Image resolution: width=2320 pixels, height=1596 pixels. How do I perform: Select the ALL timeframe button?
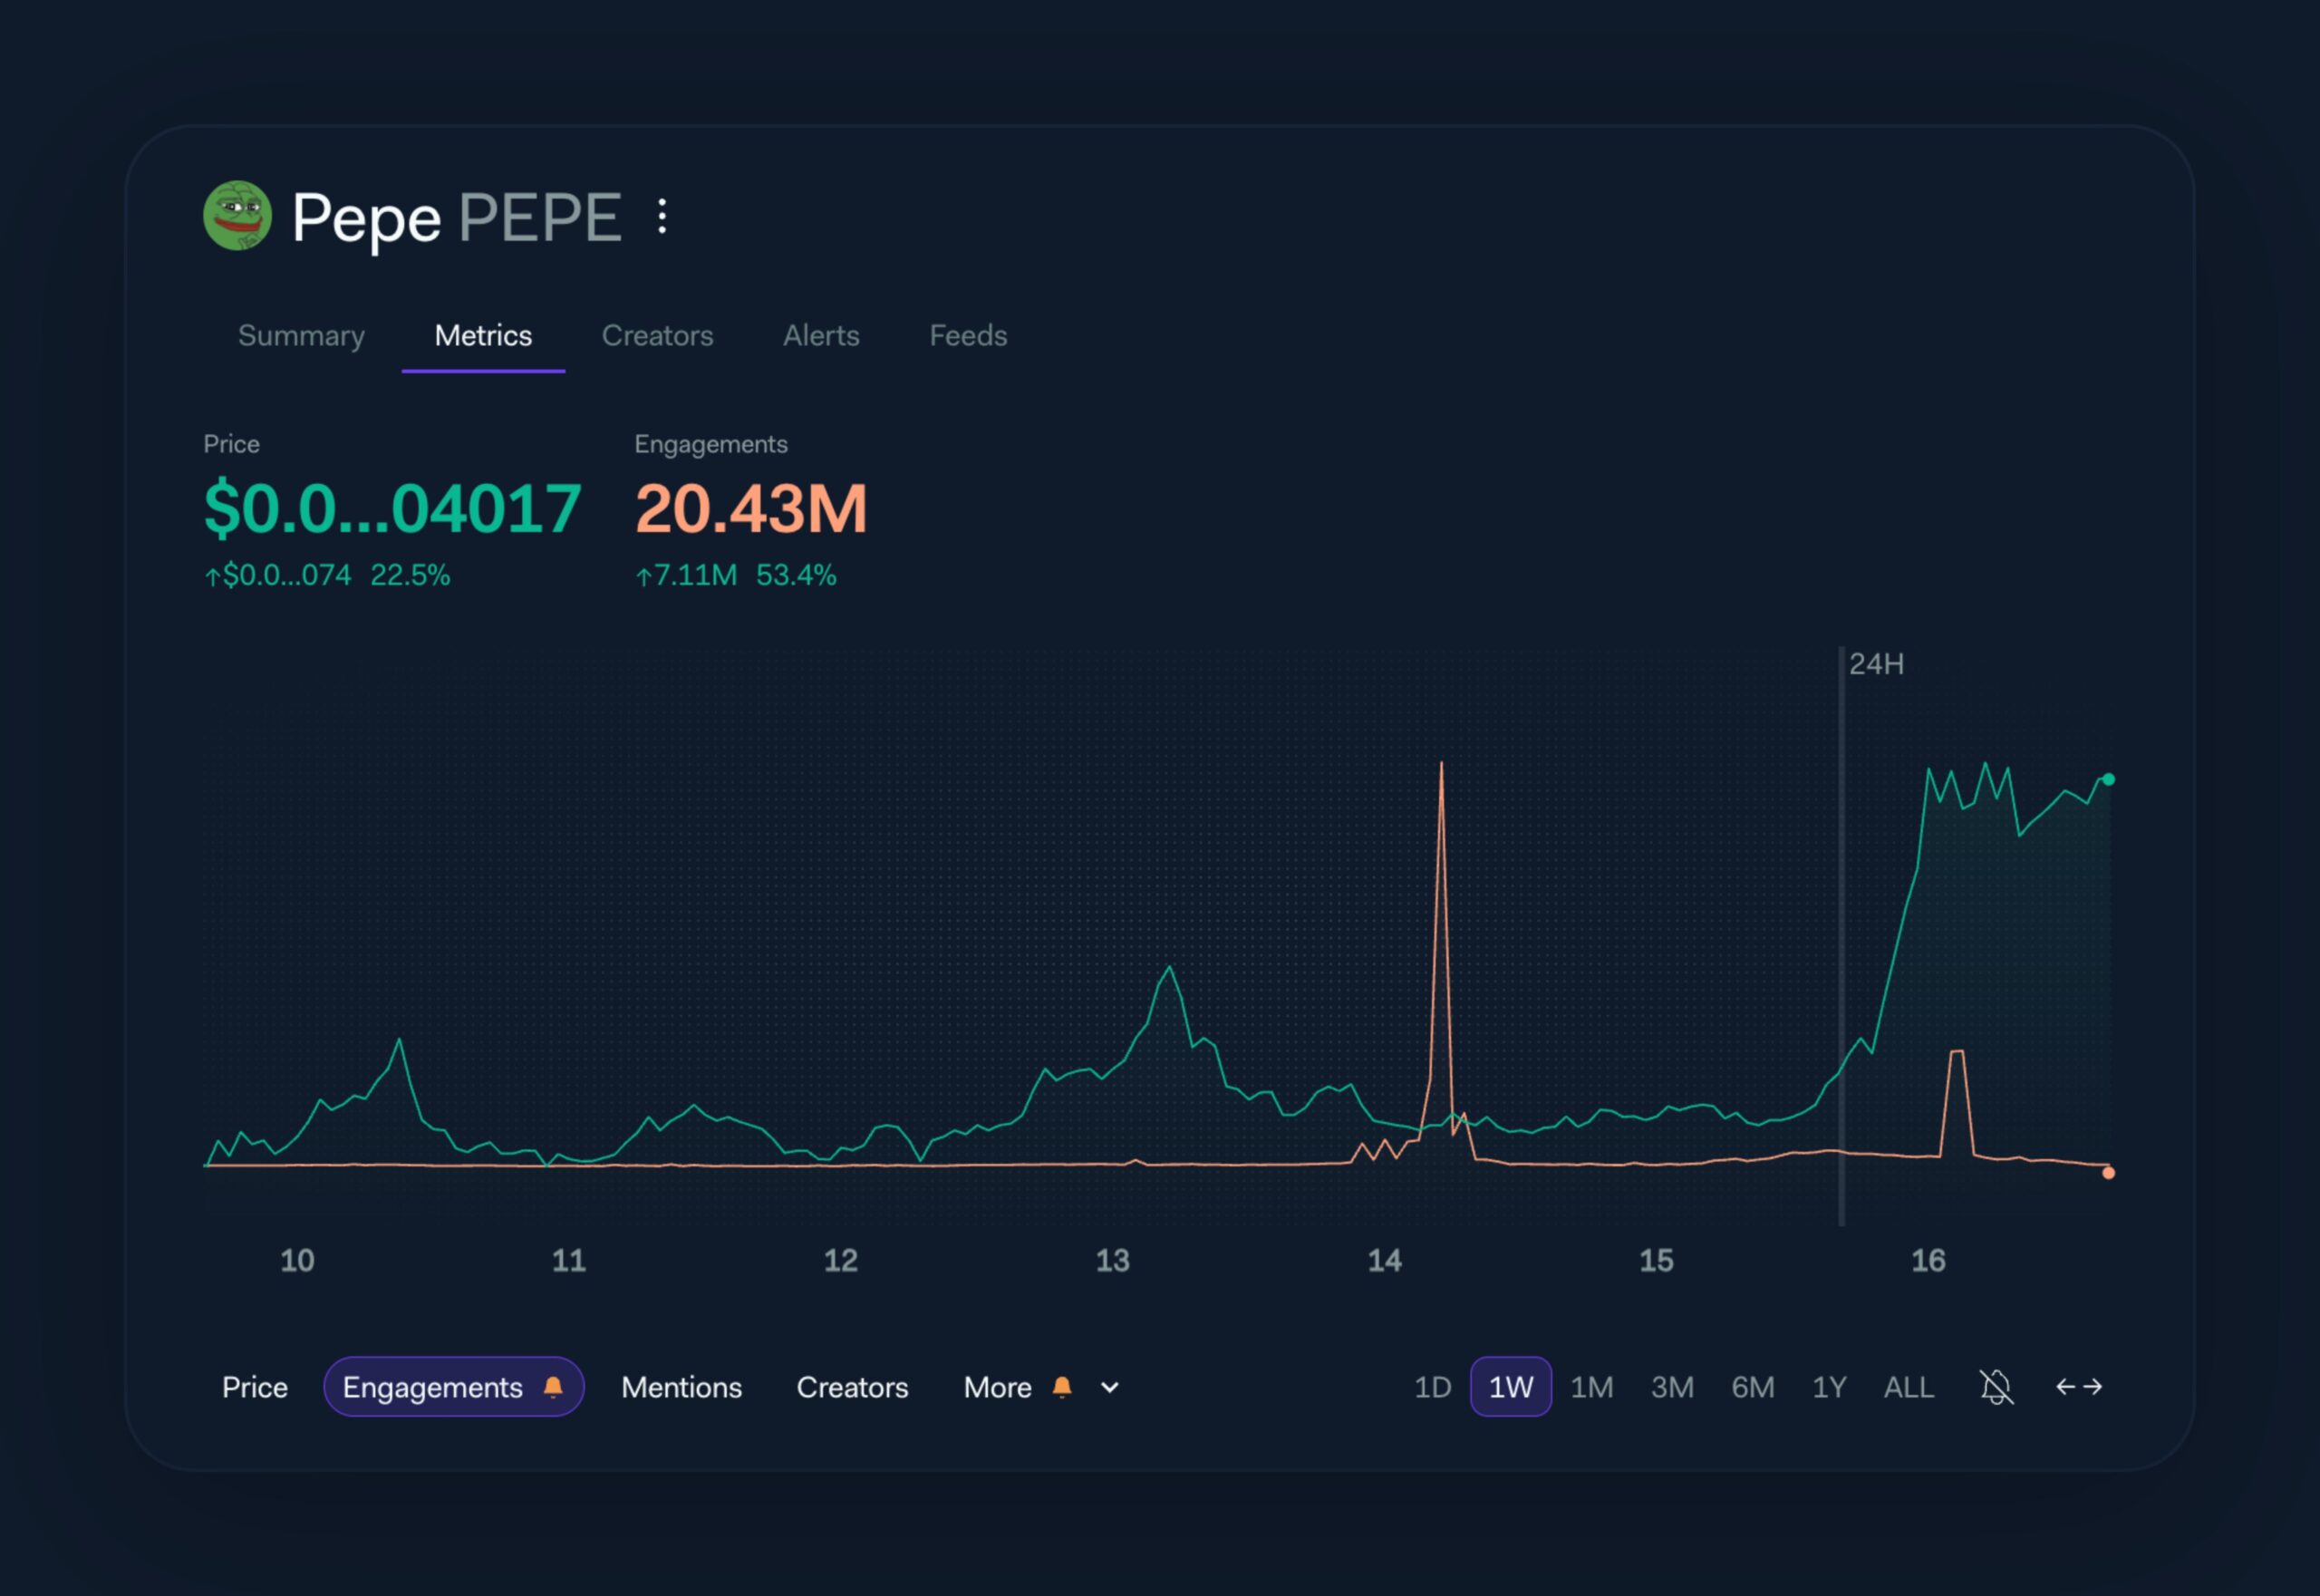[x=1907, y=1387]
